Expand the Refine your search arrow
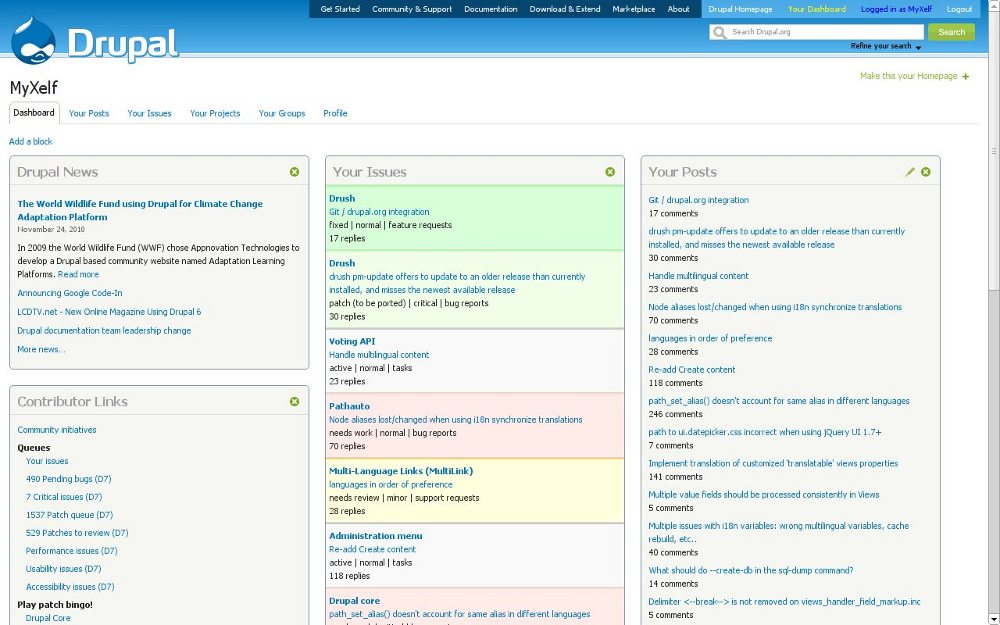The width and height of the screenshot is (1000, 625). 918,47
